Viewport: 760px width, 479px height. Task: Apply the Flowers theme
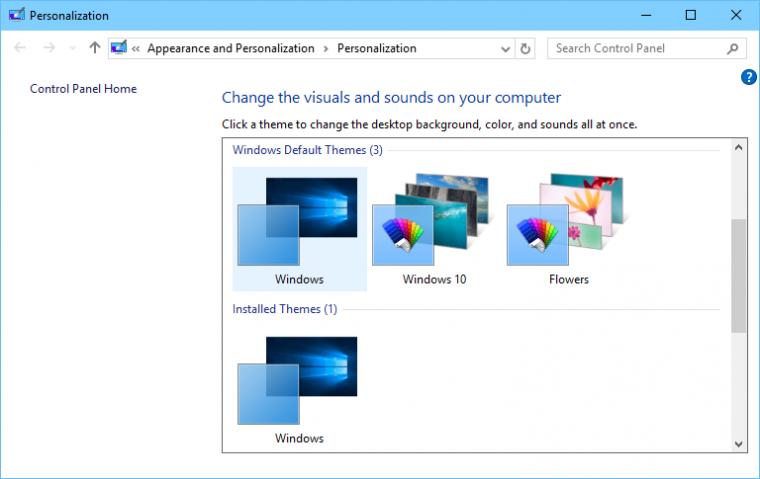(x=569, y=229)
